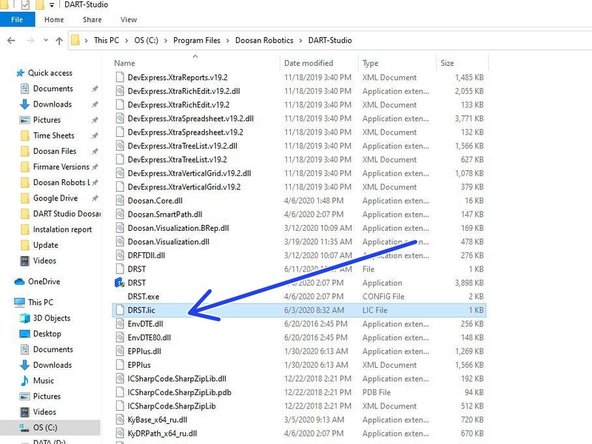Click the Music note icon under This PC
The width and height of the screenshot is (592, 444).
pos(25,381)
